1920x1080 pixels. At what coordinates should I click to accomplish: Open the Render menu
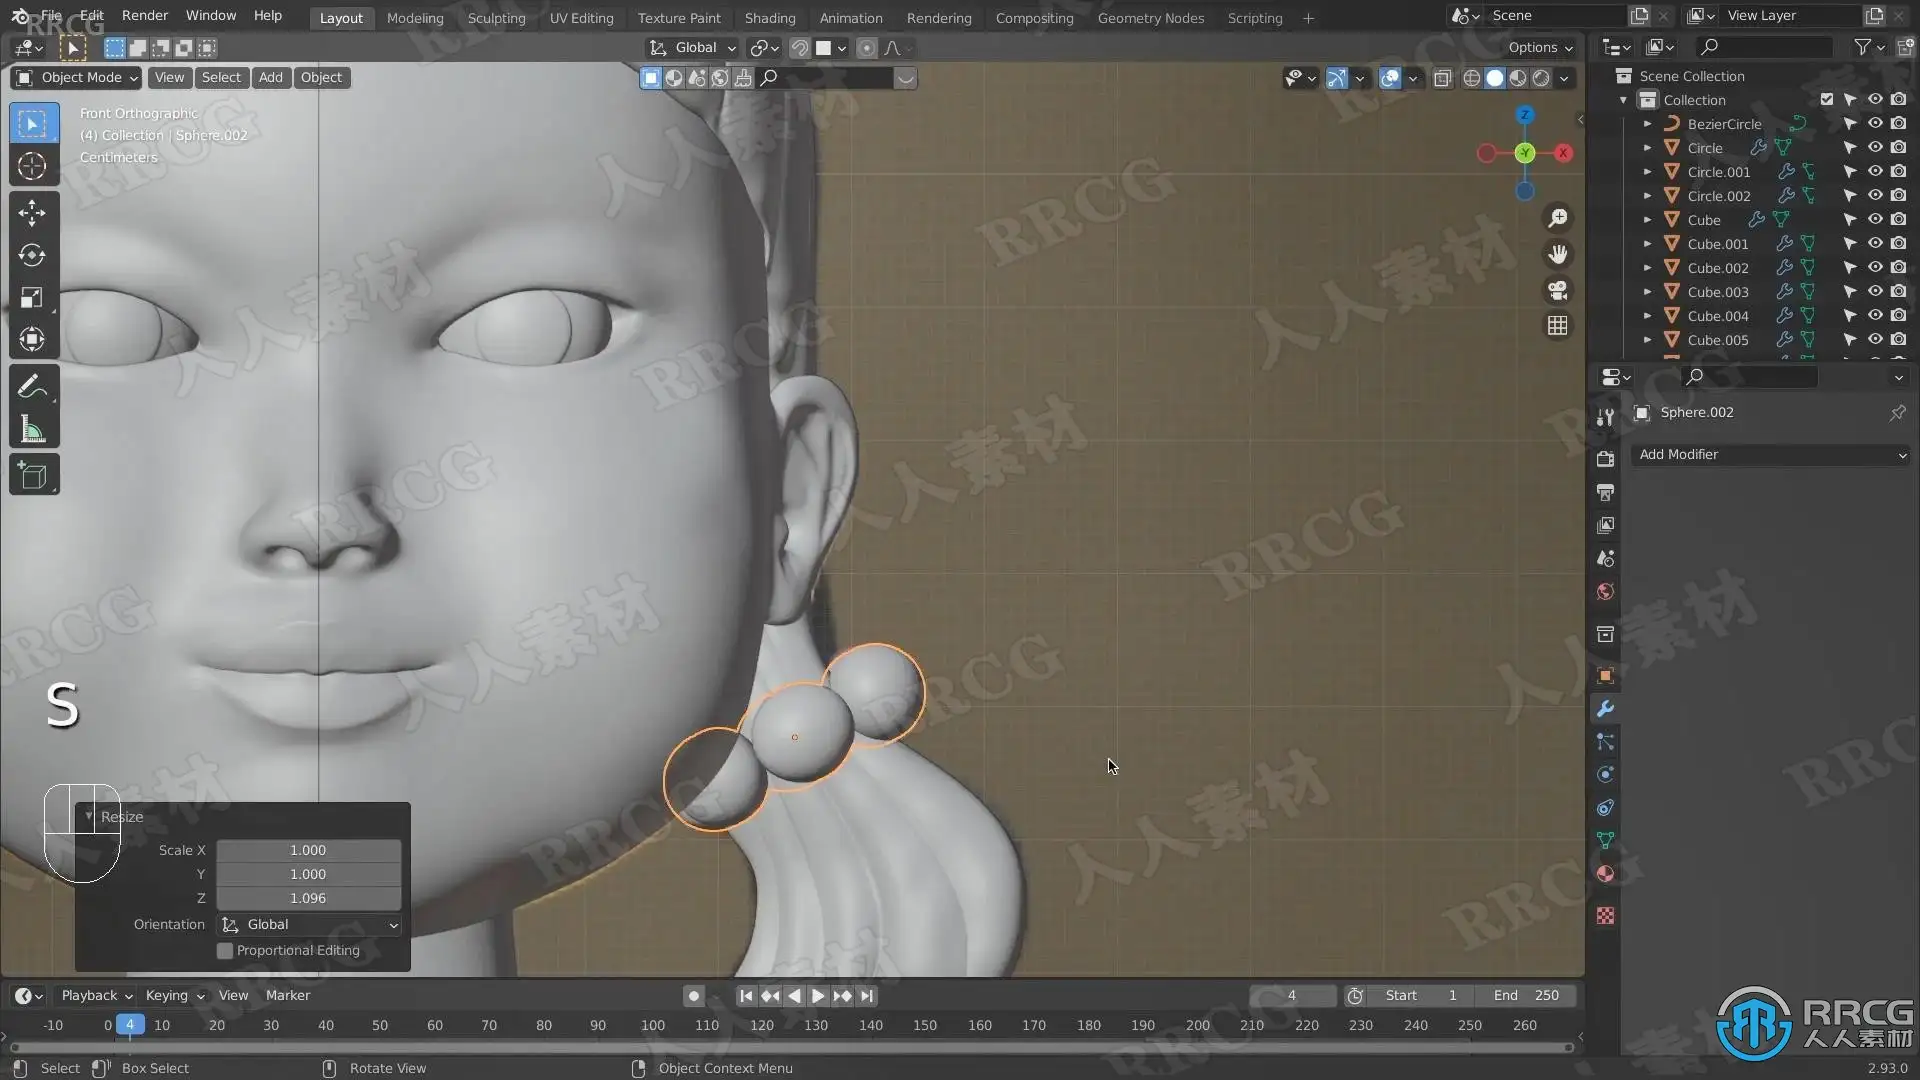coord(145,15)
